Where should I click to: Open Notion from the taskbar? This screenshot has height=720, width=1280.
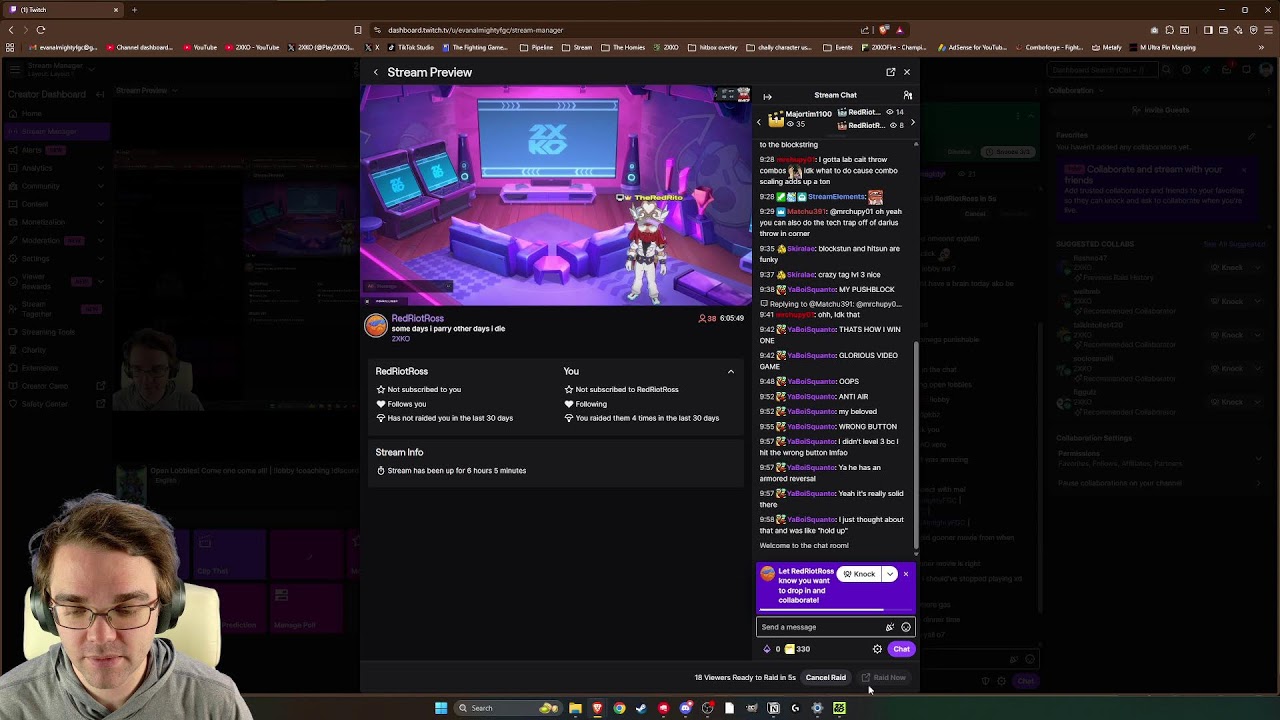pos(773,708)
